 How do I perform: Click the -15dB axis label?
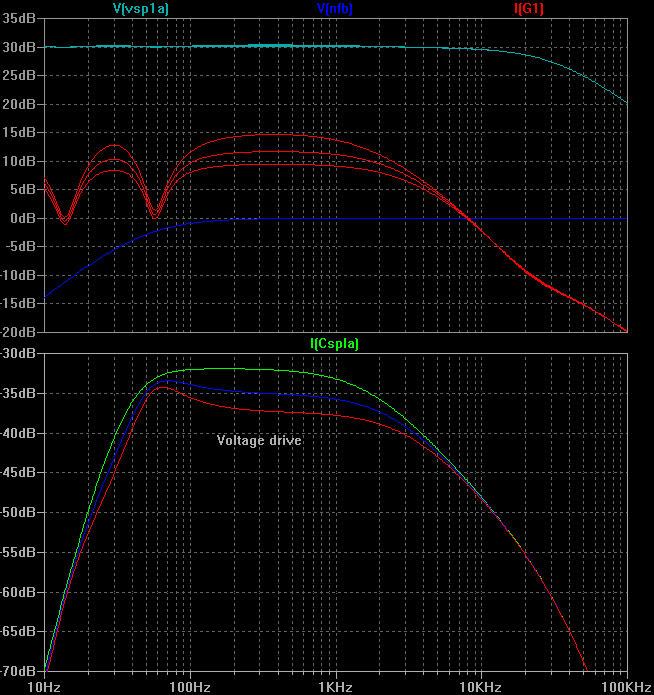coord(18,304)
